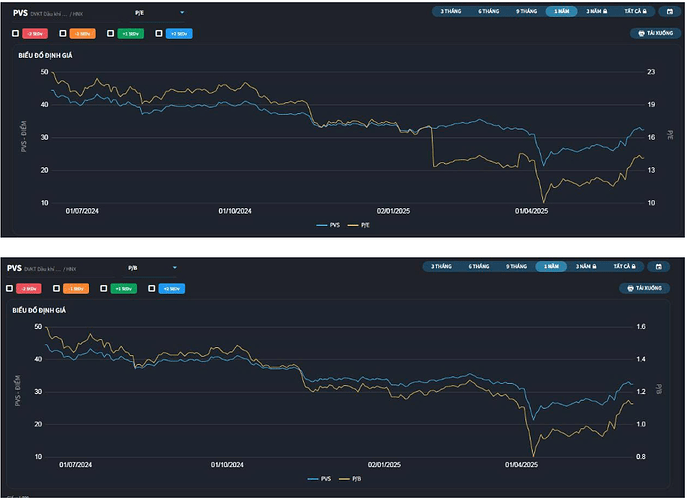The width and height of the screenshot is (687, 500).
Task: Select 1 NĂM range in P/E panel
Action: pos(561,11)
